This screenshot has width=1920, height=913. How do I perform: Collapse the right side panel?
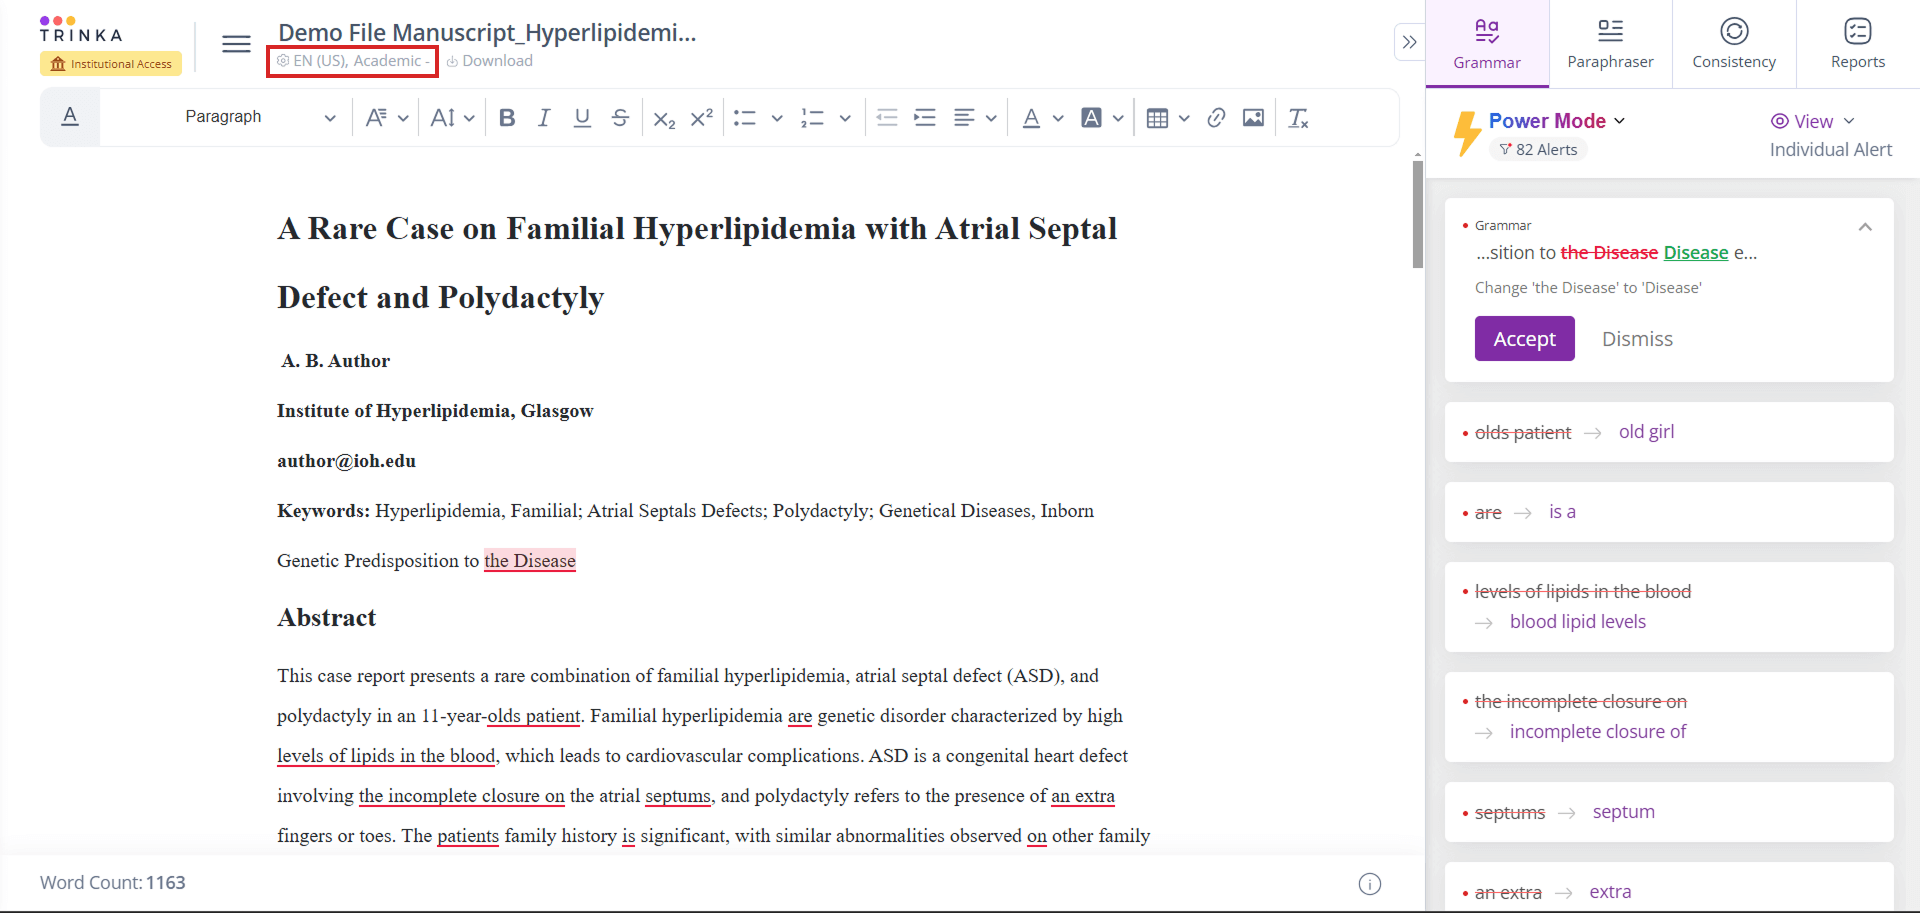[x=1409, y=42]
